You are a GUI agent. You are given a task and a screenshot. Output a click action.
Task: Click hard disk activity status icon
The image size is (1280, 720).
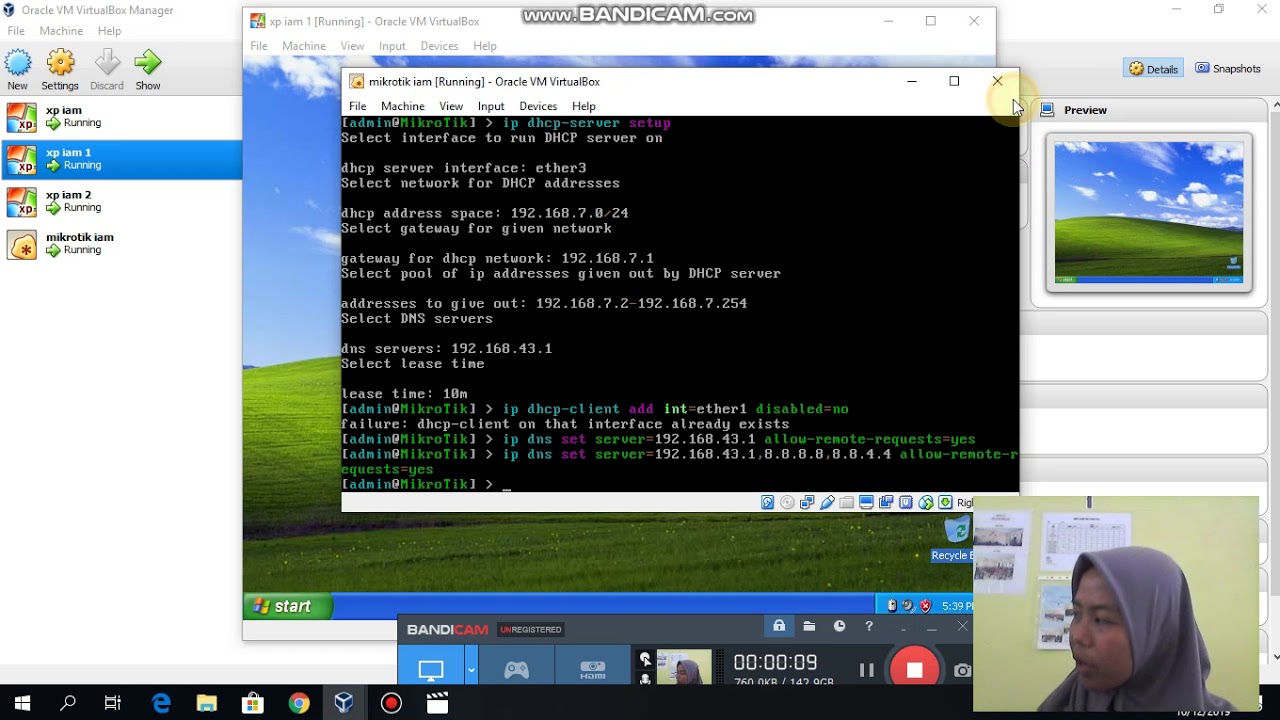(767, 503)
